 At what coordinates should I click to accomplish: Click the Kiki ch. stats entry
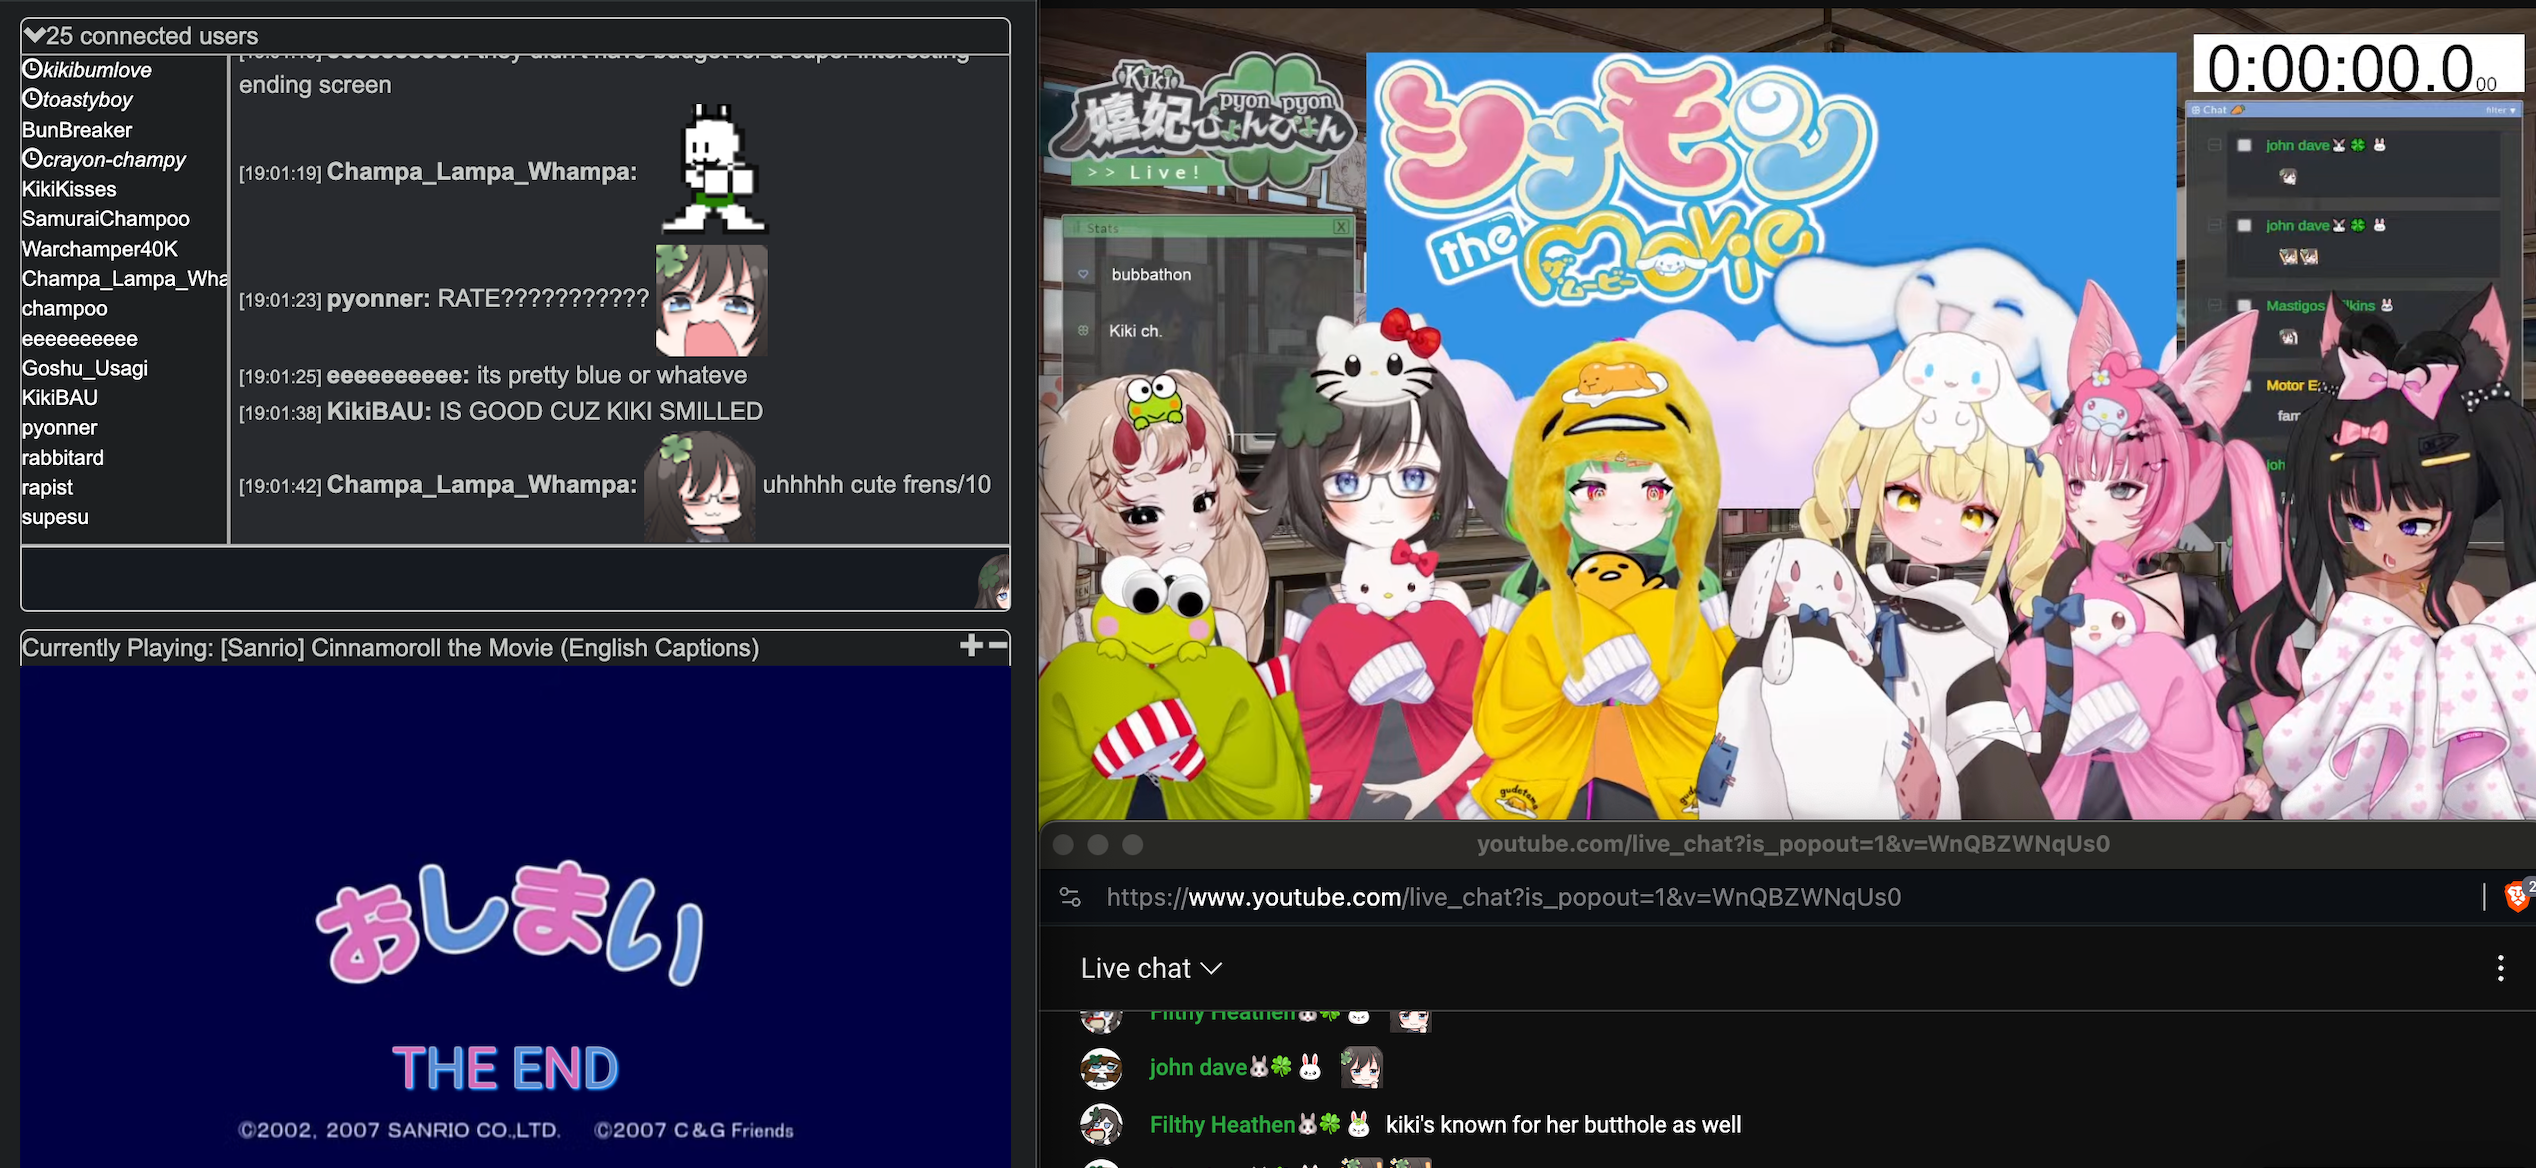pyautogui.click(x=1136, y=331)
